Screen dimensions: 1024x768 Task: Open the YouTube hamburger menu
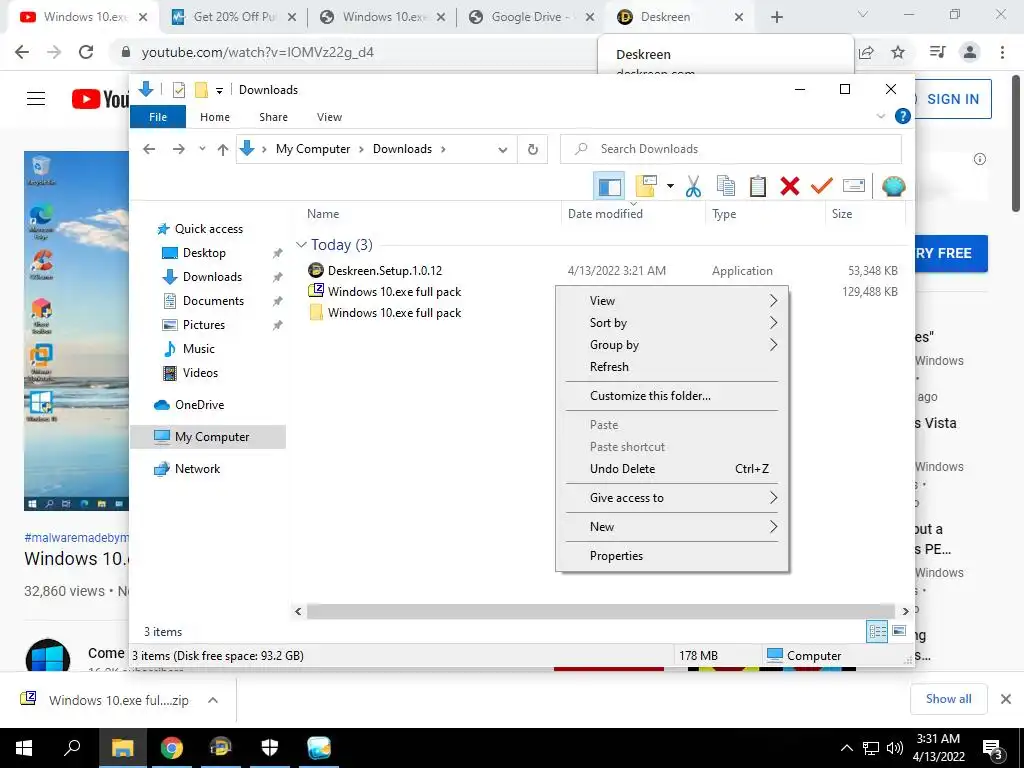click(36, 99)
